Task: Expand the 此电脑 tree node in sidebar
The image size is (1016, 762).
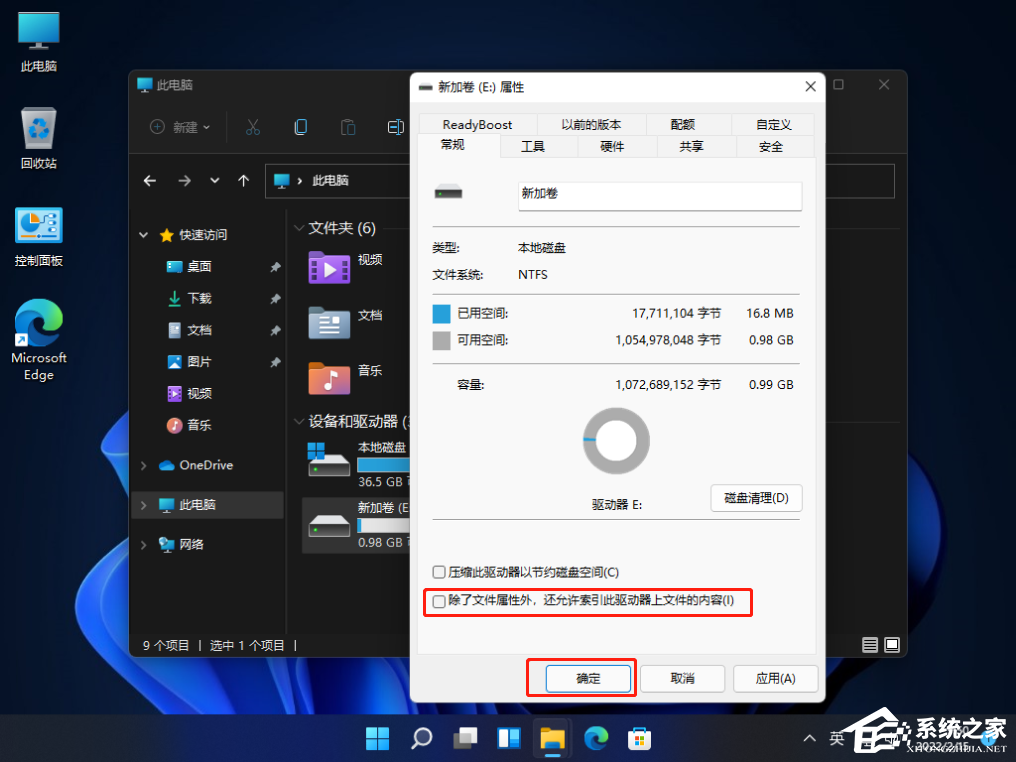Action: 144,505
